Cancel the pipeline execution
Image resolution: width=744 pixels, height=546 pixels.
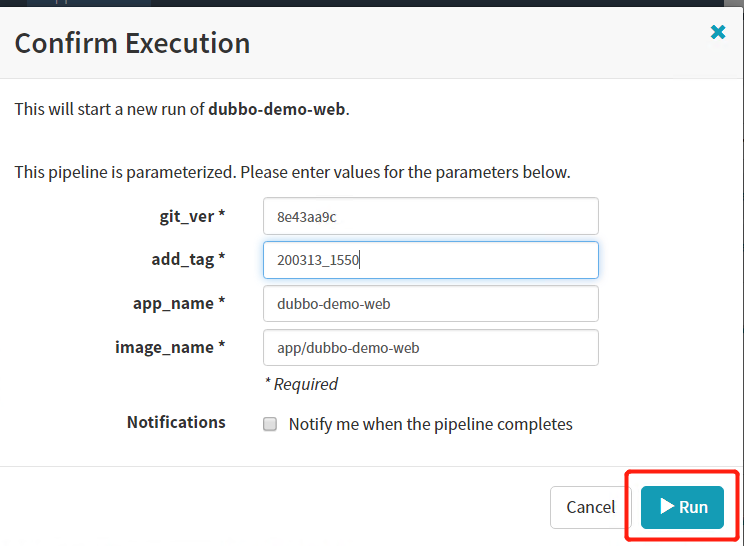coord(590,507)
